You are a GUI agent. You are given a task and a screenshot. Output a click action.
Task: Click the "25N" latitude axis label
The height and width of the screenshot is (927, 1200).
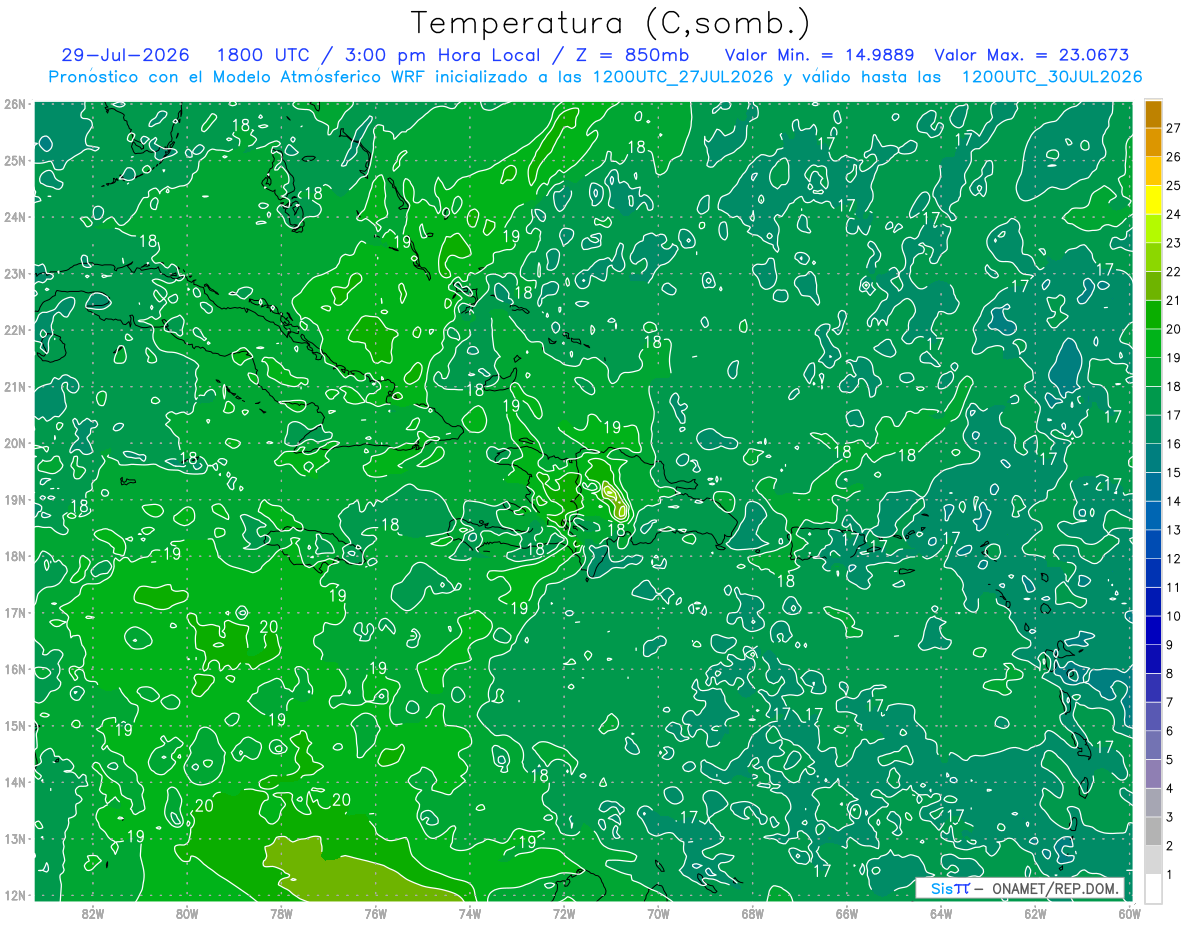coord(15,161)
